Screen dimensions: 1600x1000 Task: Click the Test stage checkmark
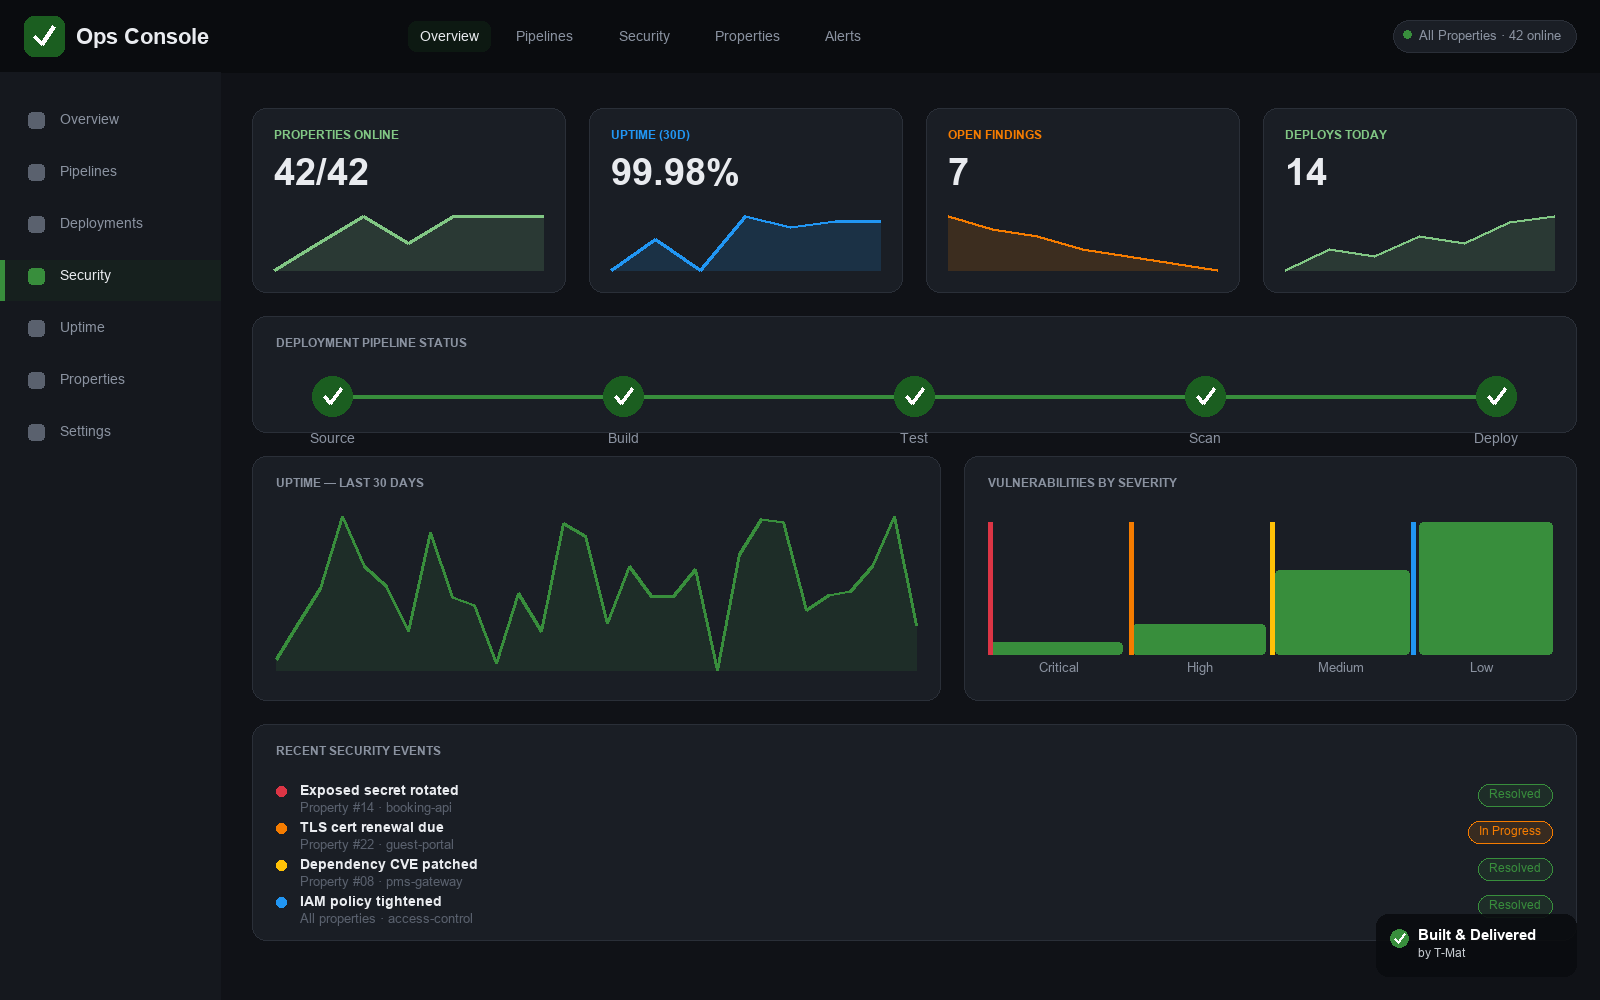point(914,397)
